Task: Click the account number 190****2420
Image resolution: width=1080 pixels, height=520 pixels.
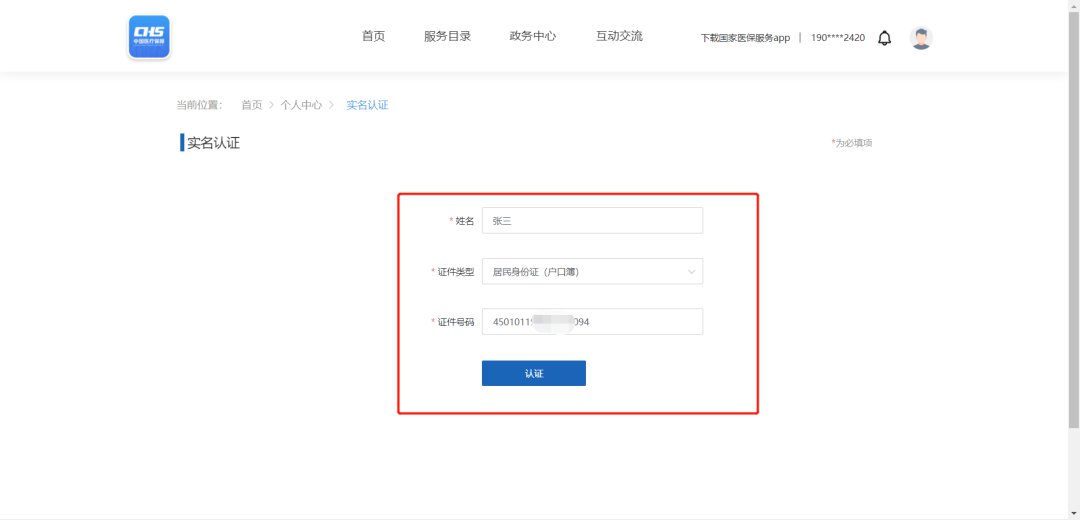Action: (837, 38)
